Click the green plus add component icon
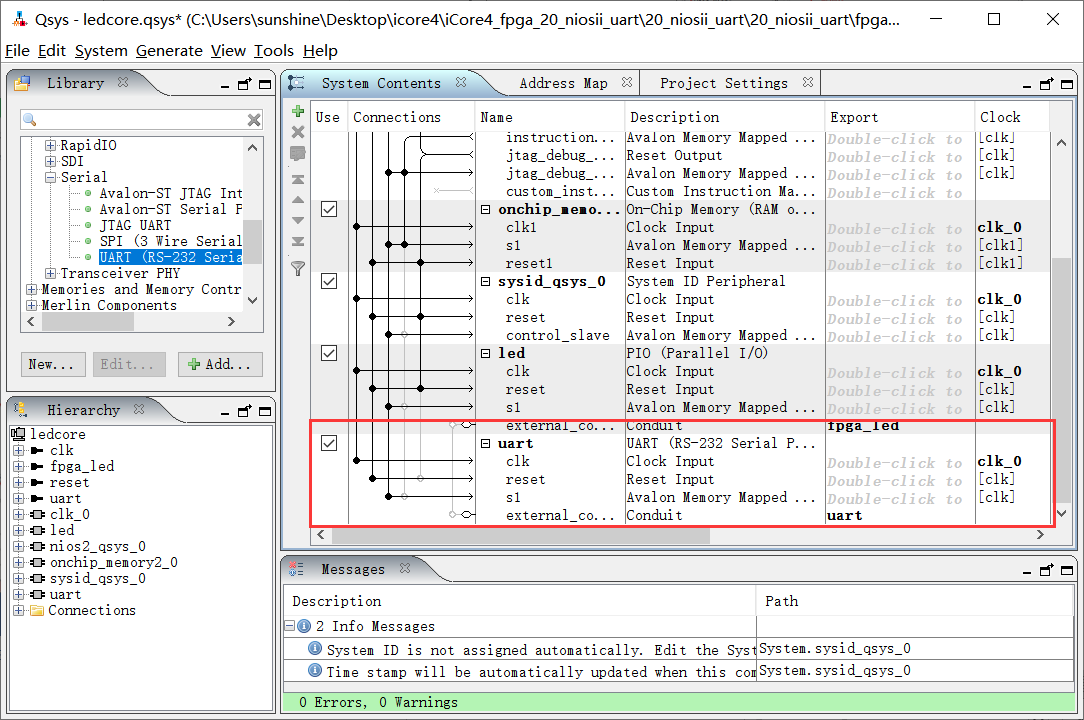Image resolution: width=1084 pixels, height=720 pixels. (297, 111)
